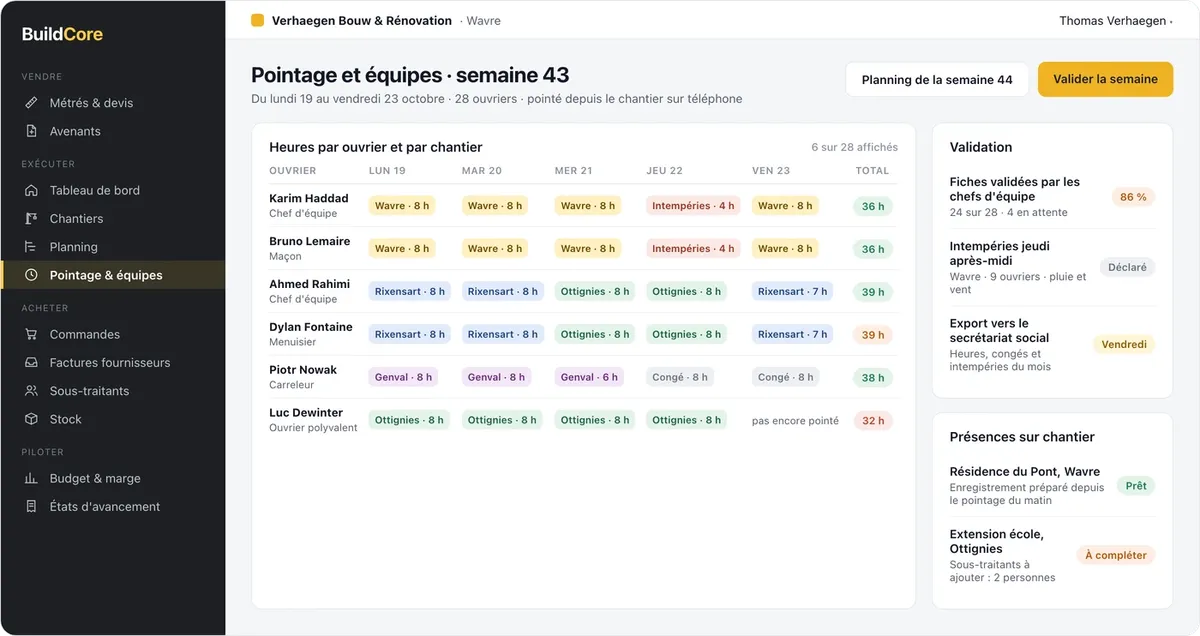Click the yellow company square icon

coord(258,20)
